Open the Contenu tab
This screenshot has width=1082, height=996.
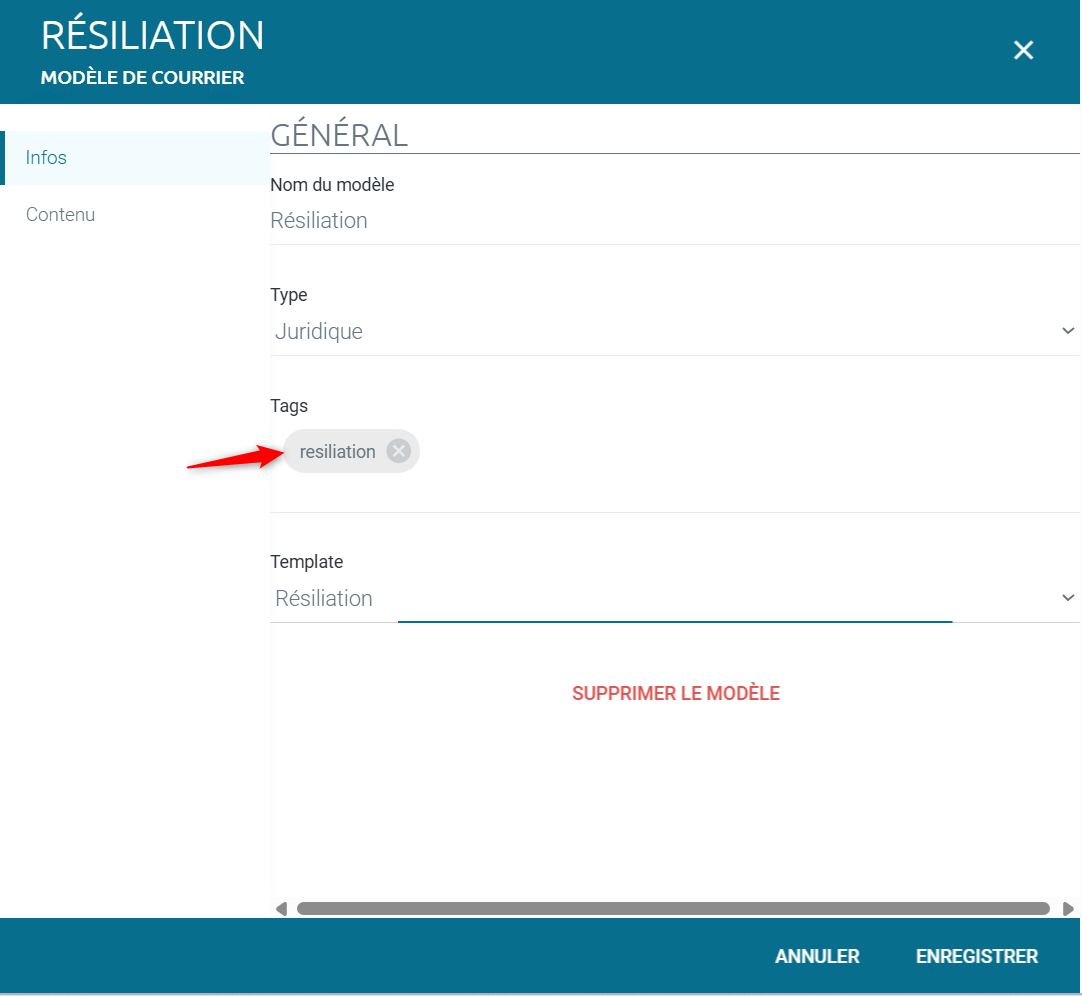61,214
